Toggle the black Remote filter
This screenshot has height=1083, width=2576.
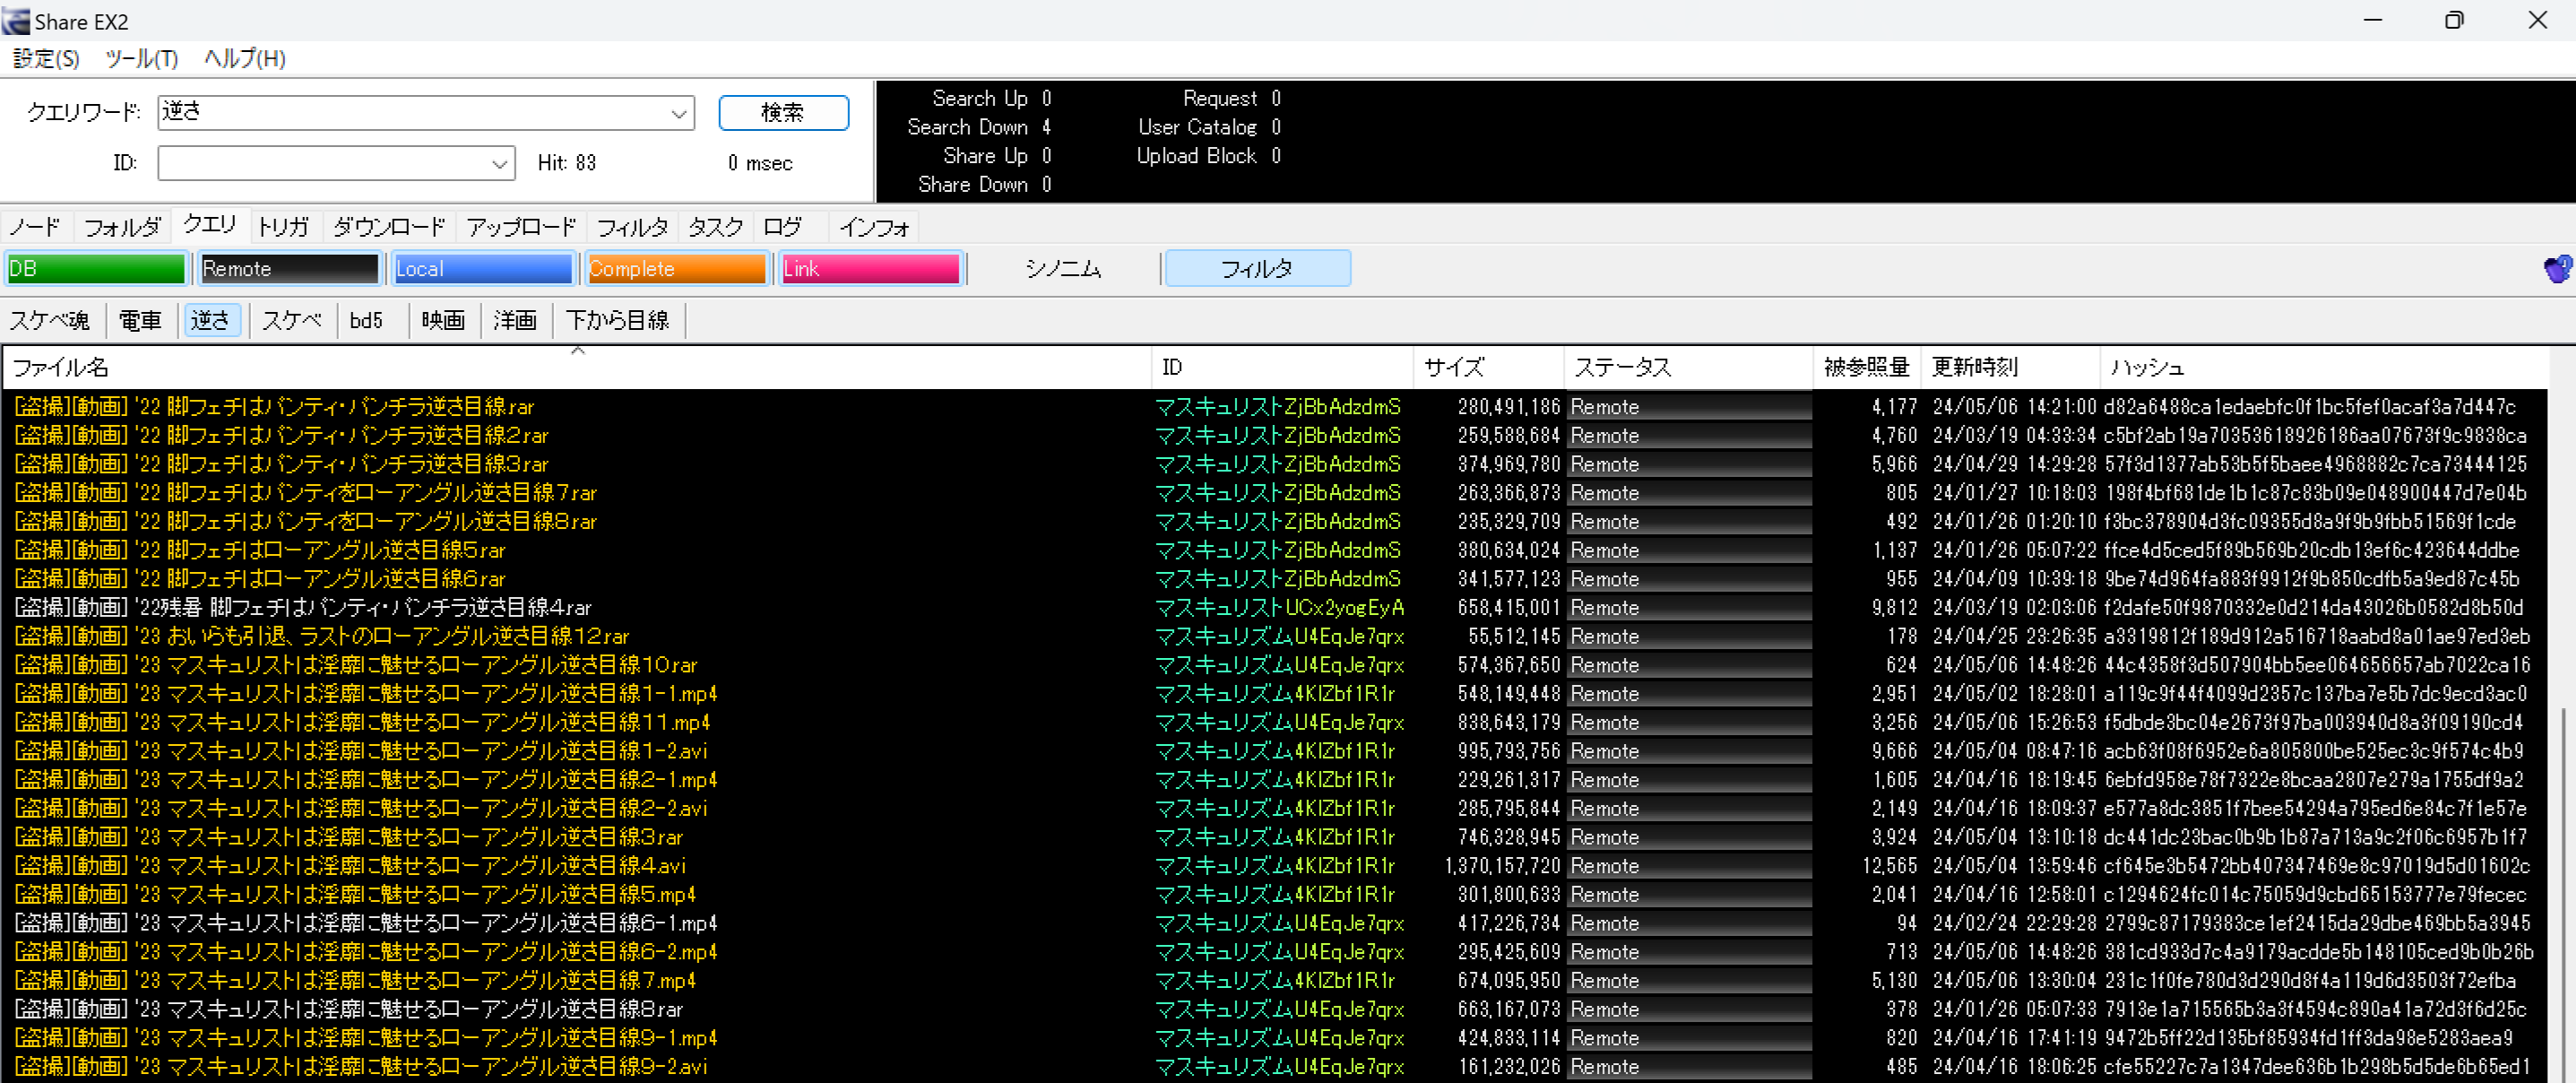pos(289,268)
